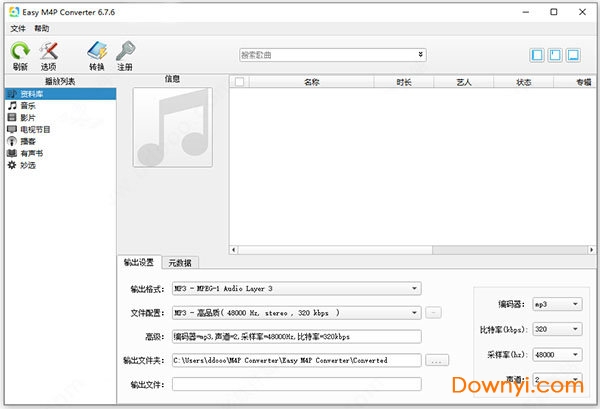Start conversion with the 转换 icon

coord(97,56)
